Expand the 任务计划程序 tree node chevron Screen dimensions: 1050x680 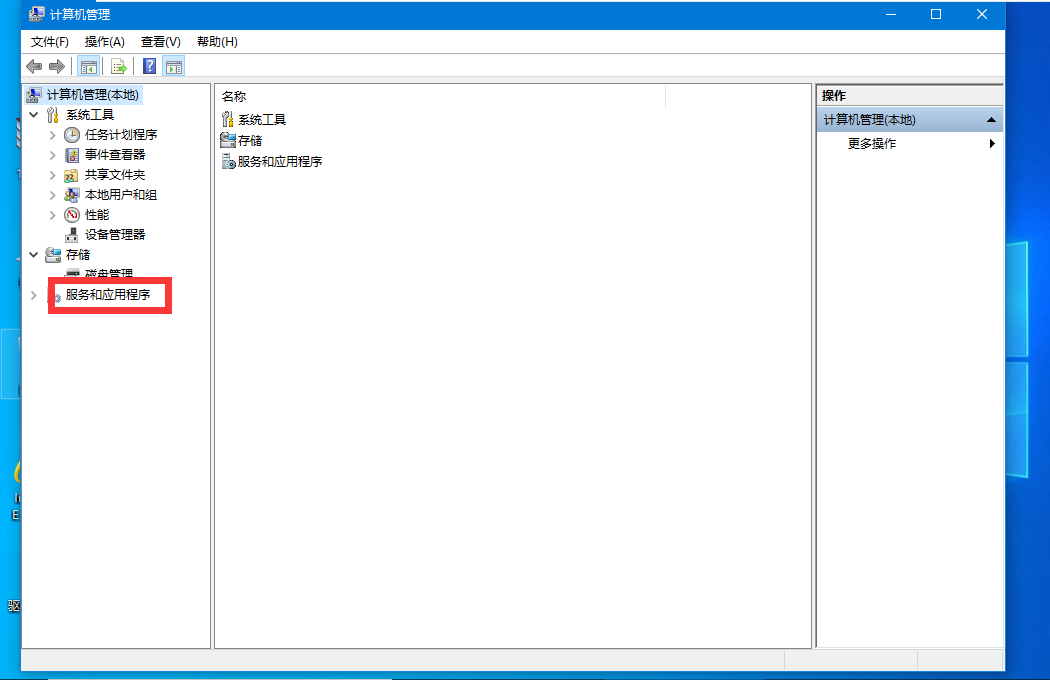pos(52,134)
